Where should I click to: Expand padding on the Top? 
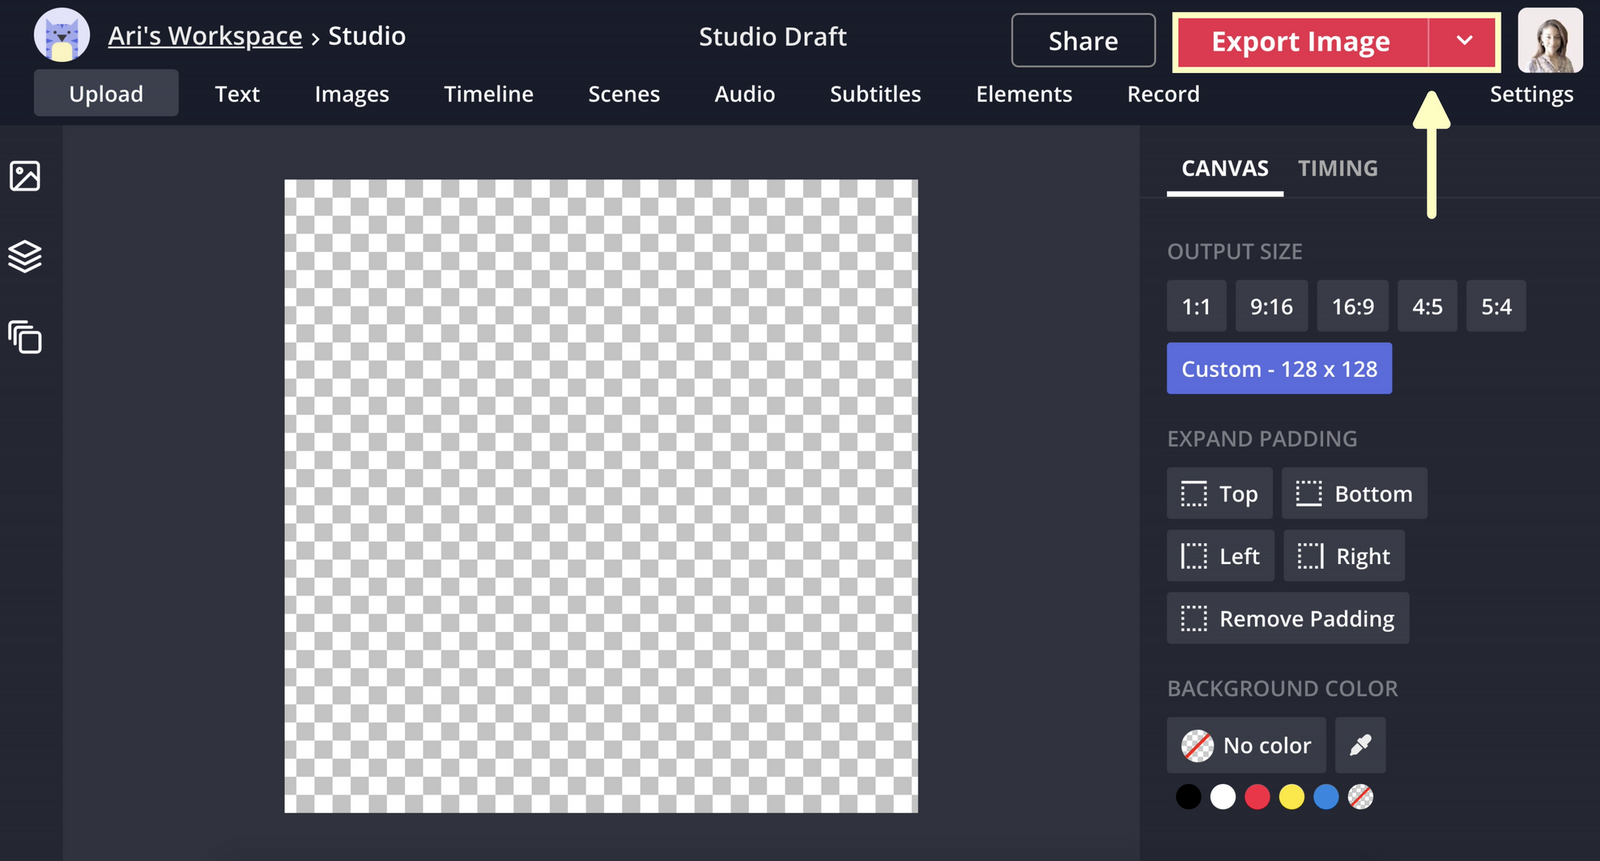click(x=1219, y=494)
